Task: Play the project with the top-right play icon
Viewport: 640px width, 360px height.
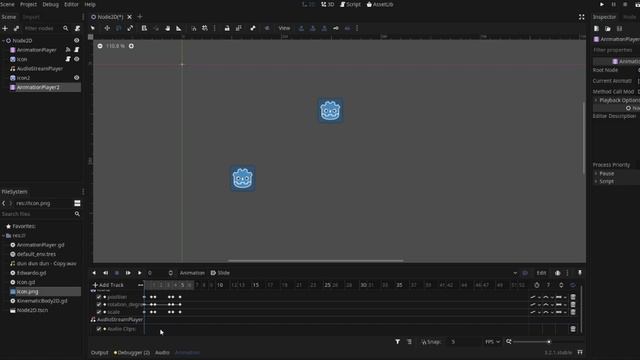Action: coord(602,4)
